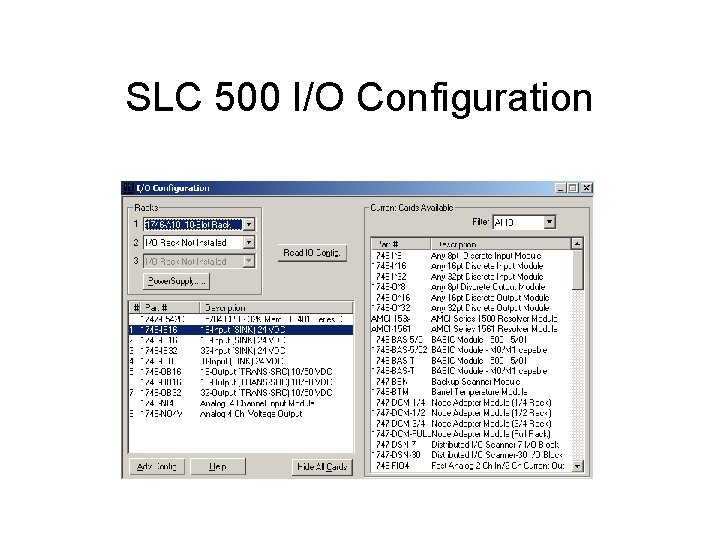The width and height of the screenshot is (720, 540).
Task: Click the Adv Config button
Action: tap(157, 467)
